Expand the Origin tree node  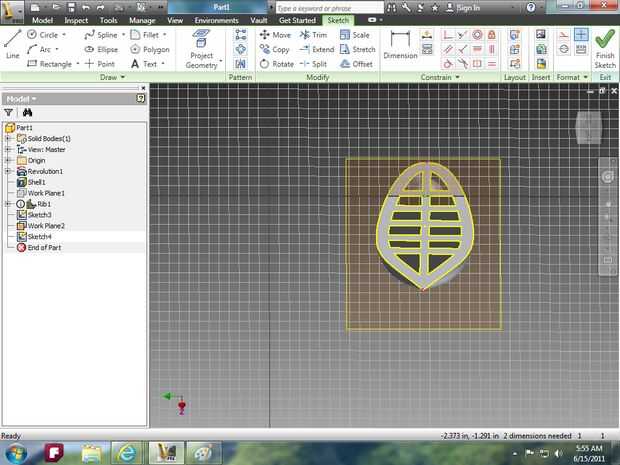tap(8, 160)
